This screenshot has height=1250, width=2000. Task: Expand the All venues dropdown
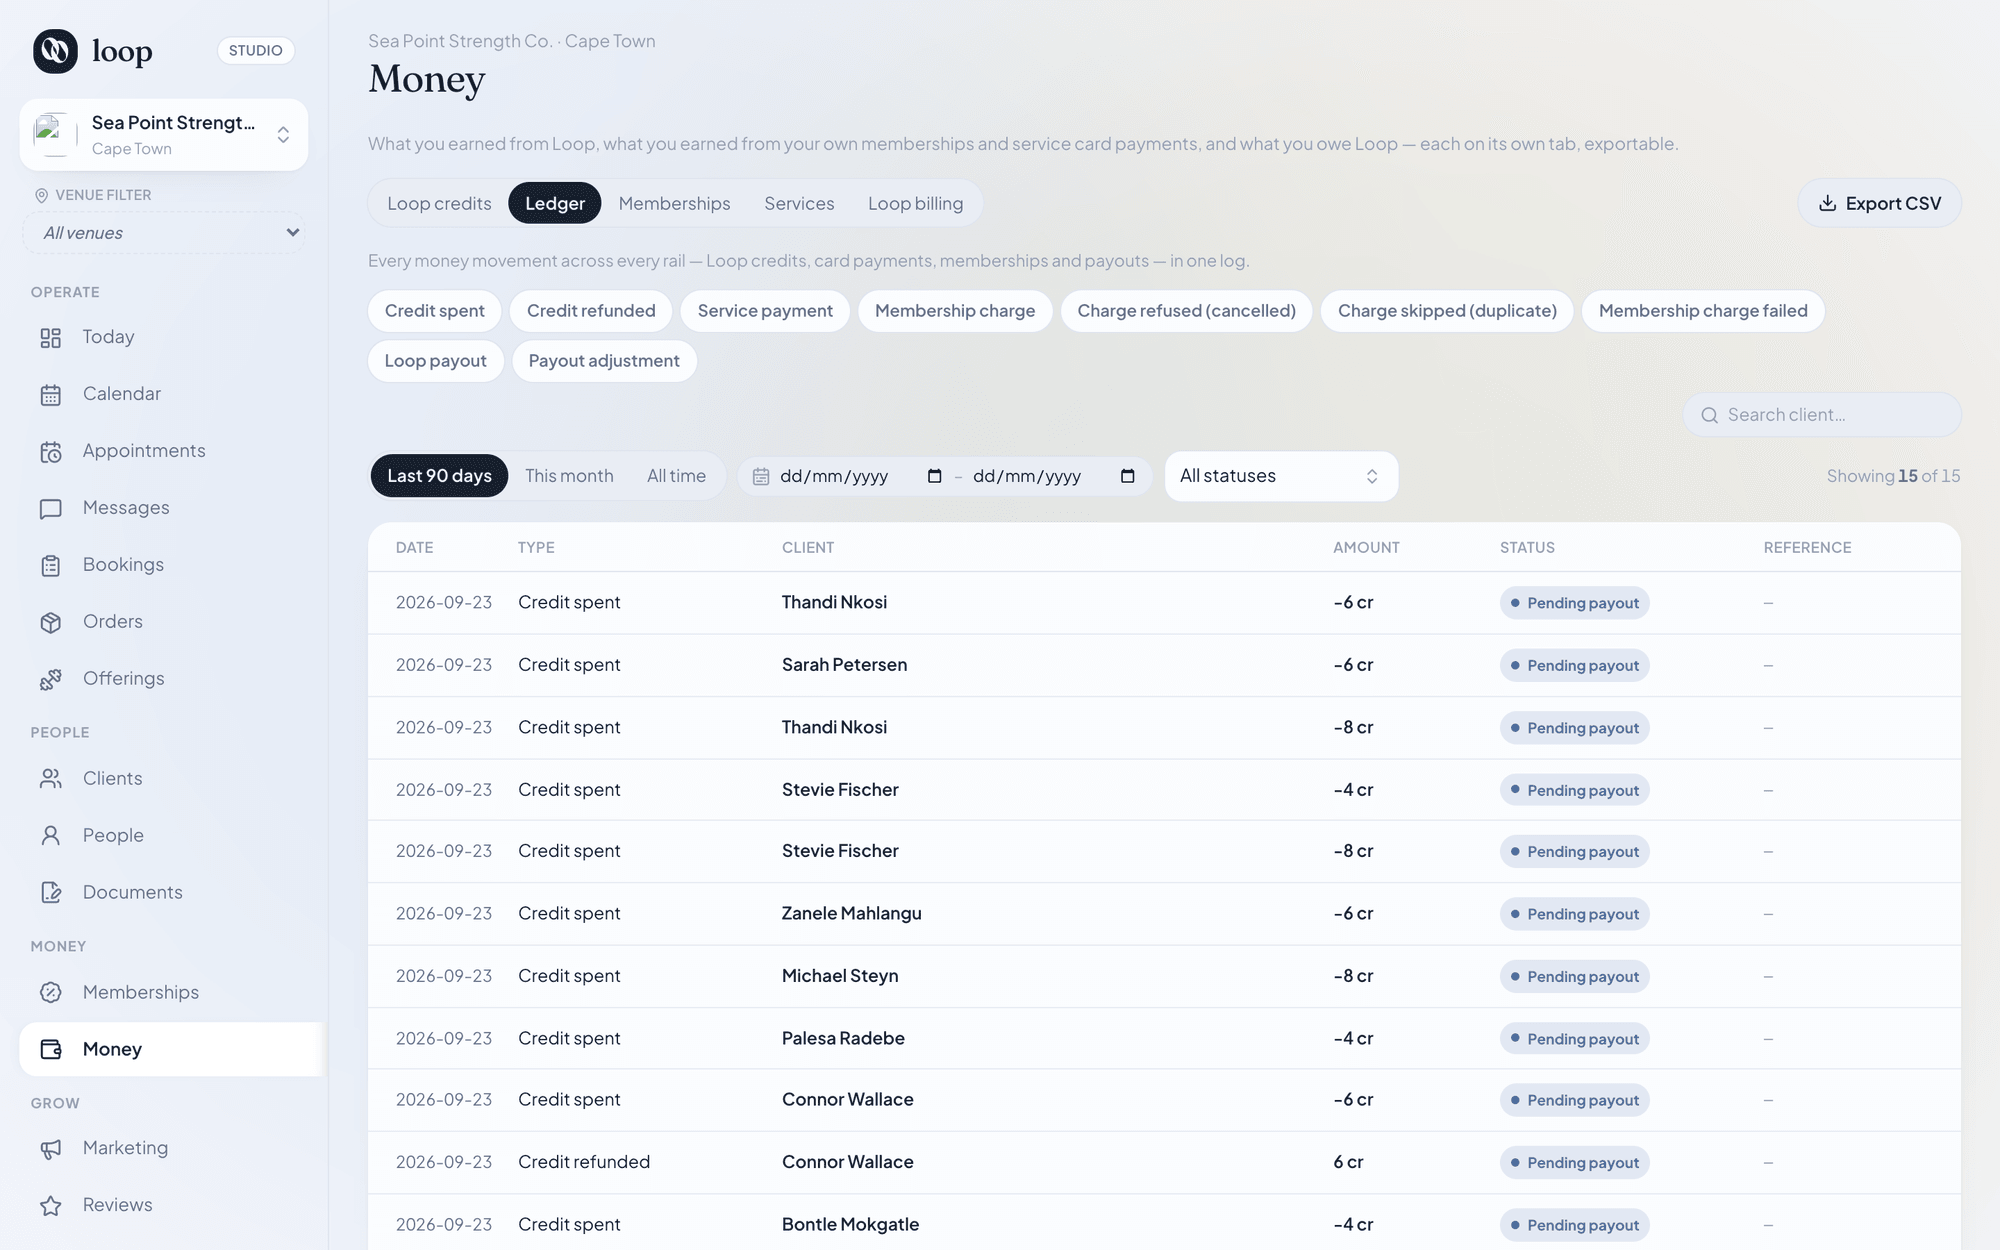click(164, 233)
